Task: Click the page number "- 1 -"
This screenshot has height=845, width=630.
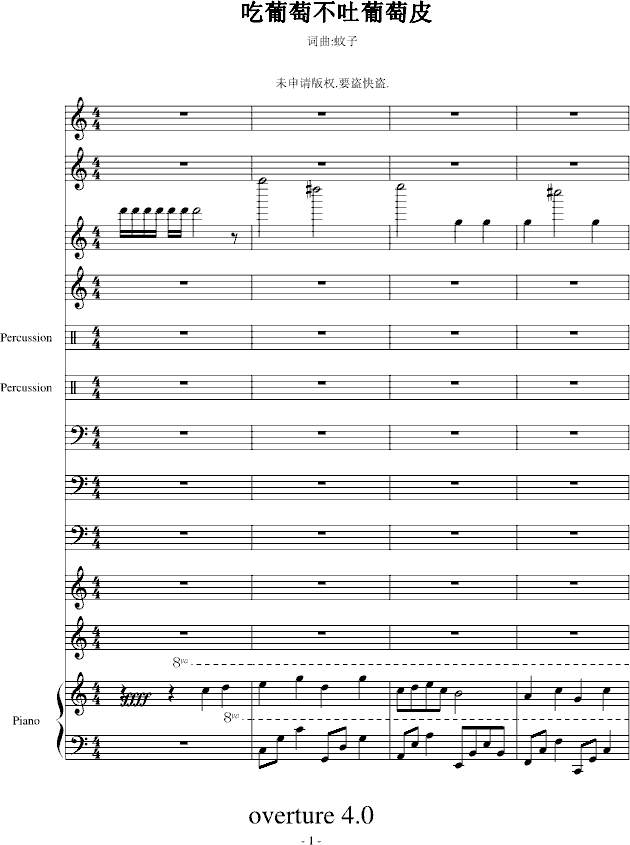Action: coord(311,841)
